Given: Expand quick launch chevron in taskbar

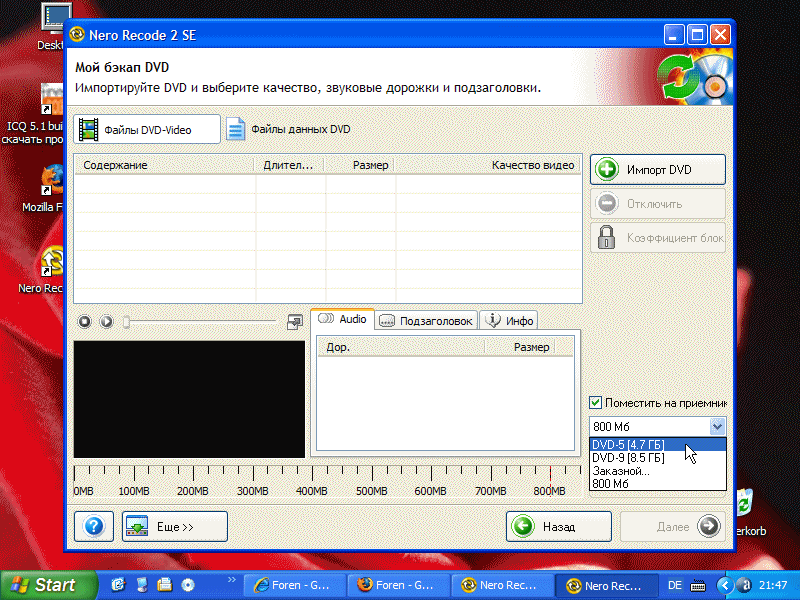Looking at the screenshot, I should (x=232, y=580).
